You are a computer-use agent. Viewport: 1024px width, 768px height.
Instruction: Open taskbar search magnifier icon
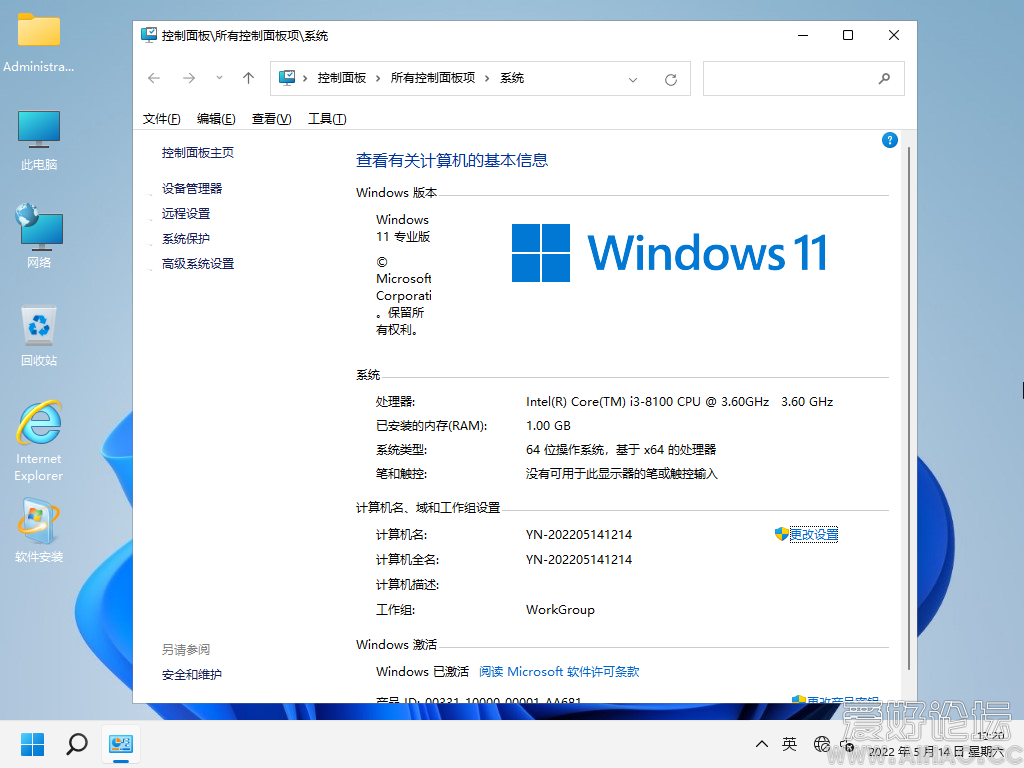[x=77, y=744]
